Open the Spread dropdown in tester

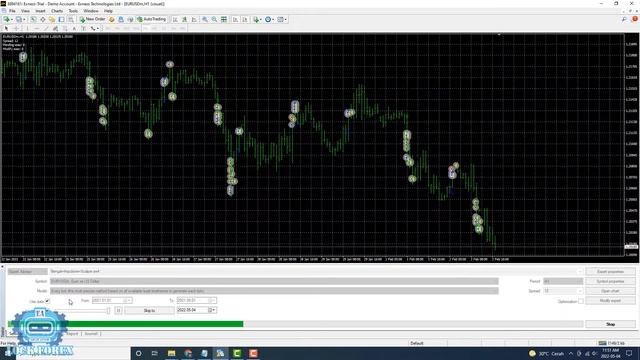pos(563,291)
